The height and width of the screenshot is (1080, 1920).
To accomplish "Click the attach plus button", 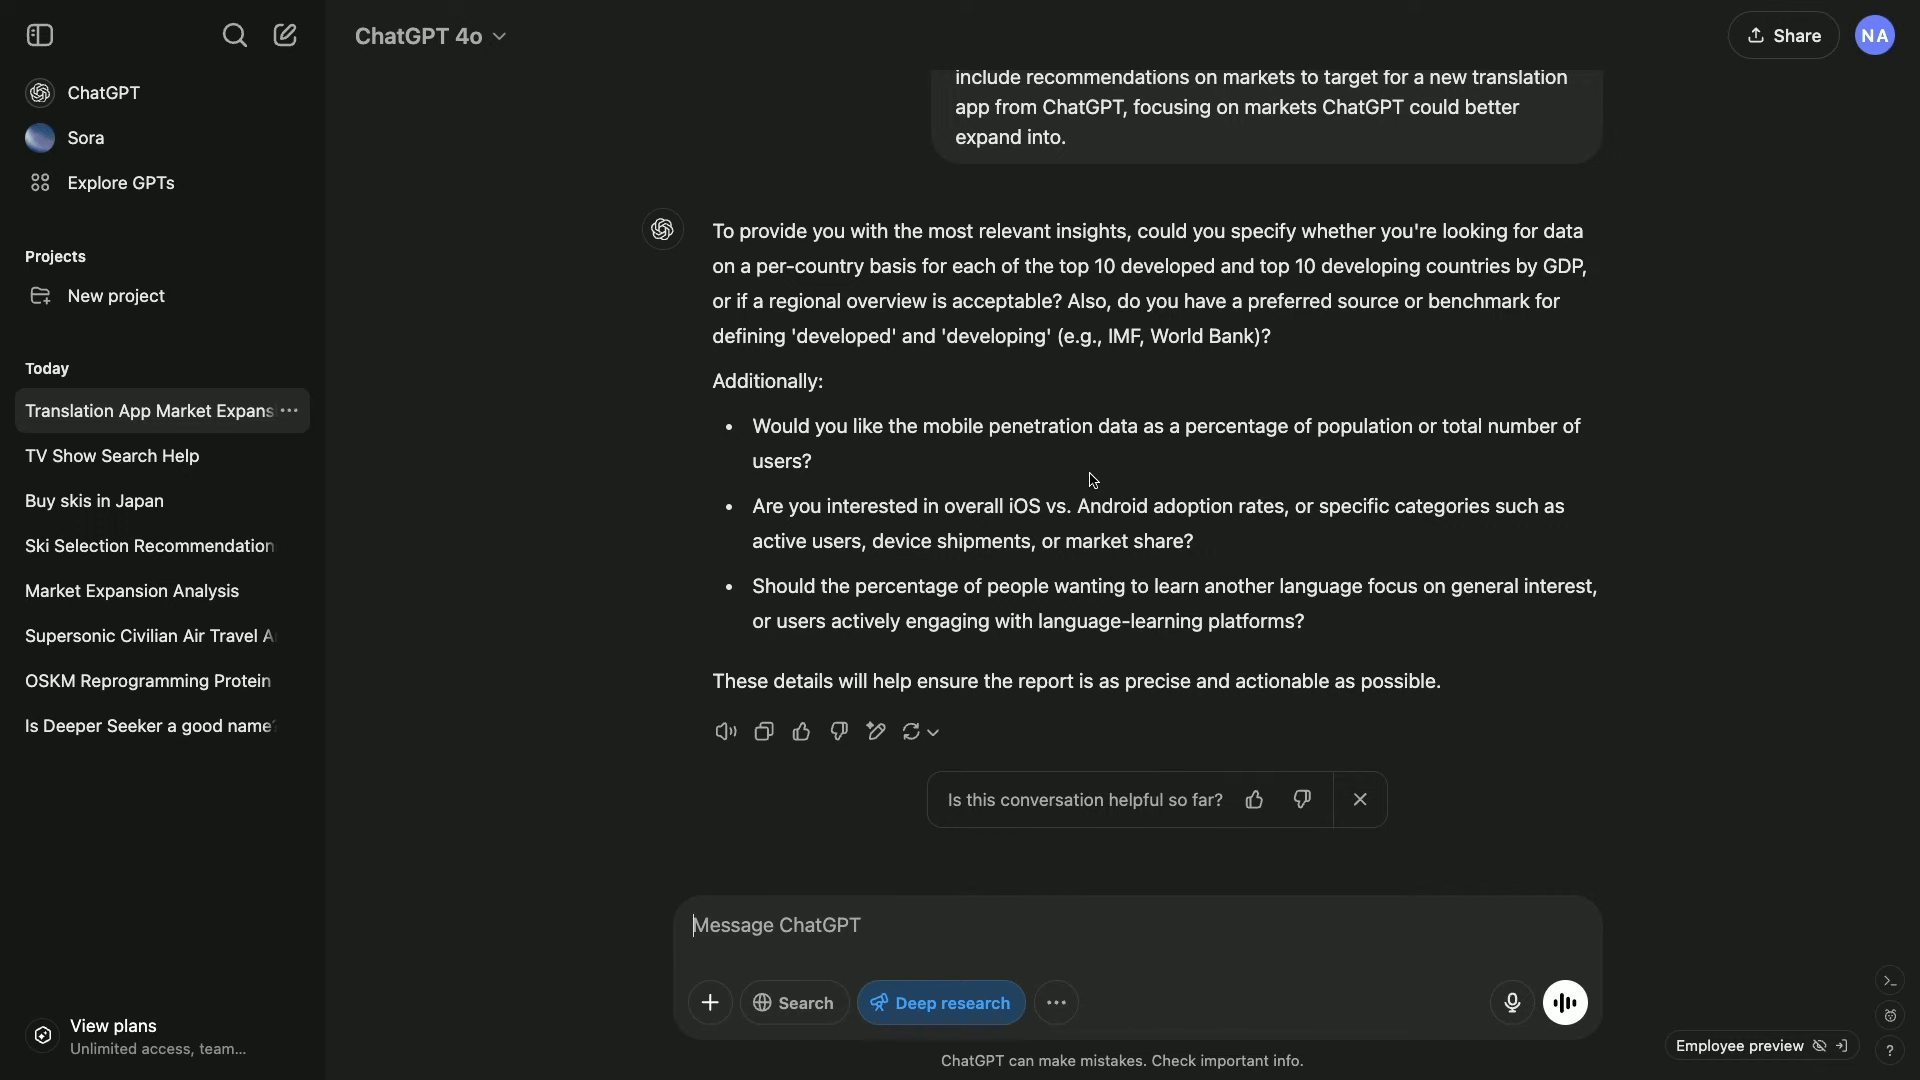I will coord(710,1003).
